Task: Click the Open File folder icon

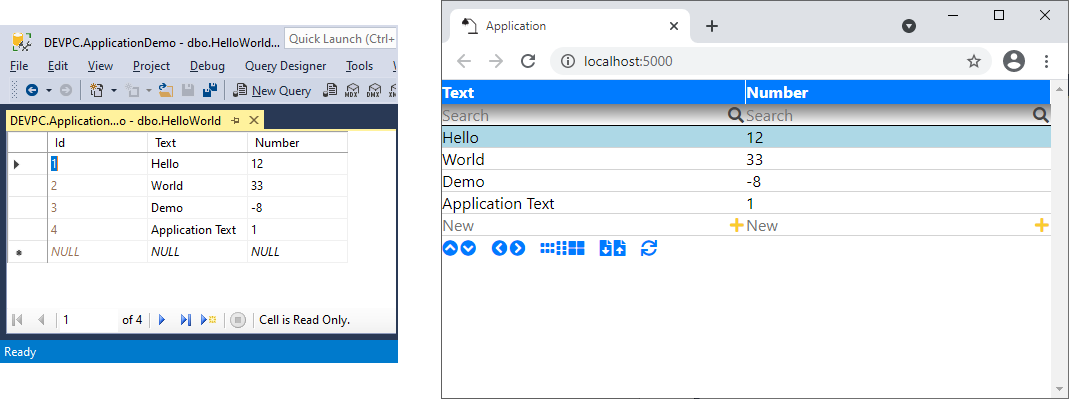Action: pyautogui.click(x=166, y=90)
